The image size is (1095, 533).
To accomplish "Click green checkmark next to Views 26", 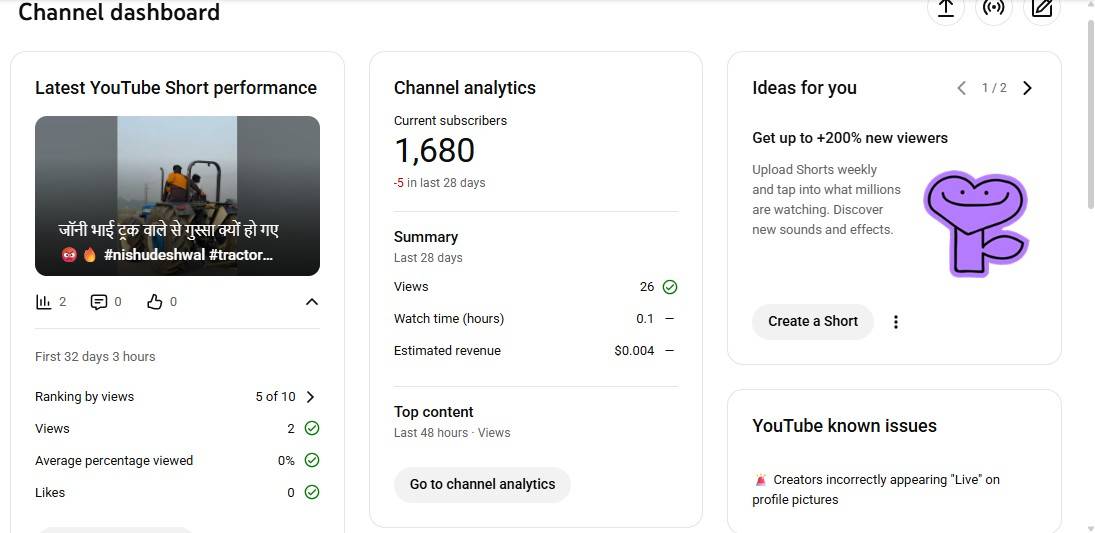I will point(670,287).
